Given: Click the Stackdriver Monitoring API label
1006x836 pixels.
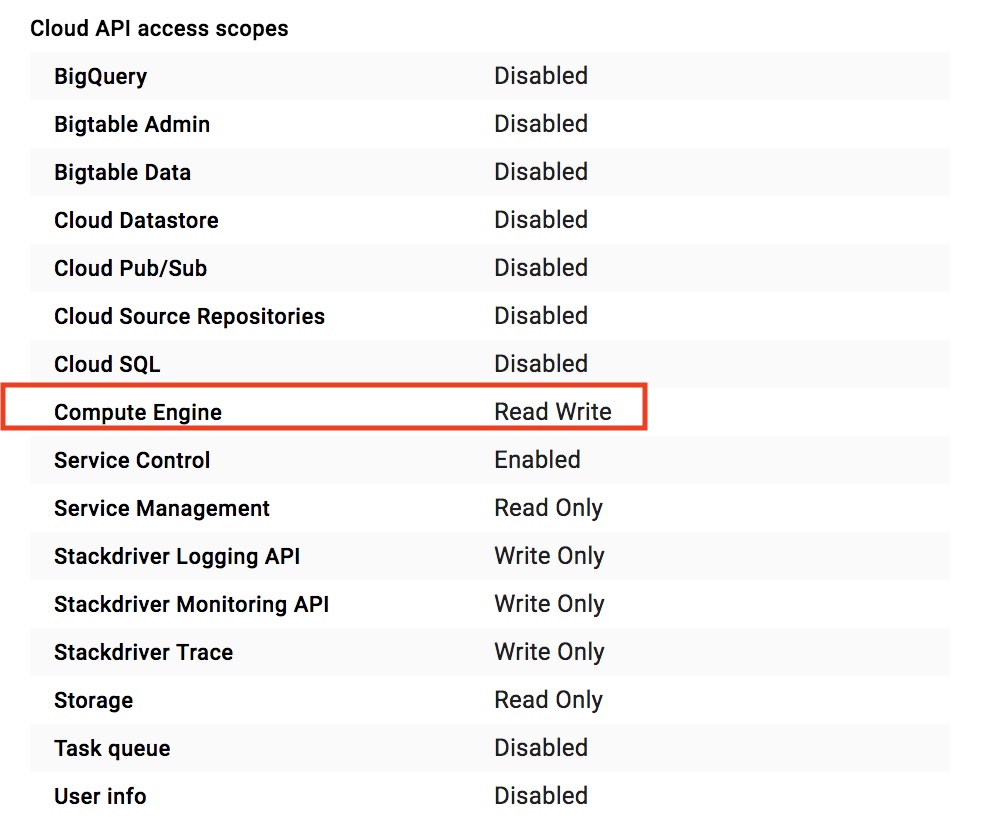Looking at the screenshot, I should coord(192,604).
